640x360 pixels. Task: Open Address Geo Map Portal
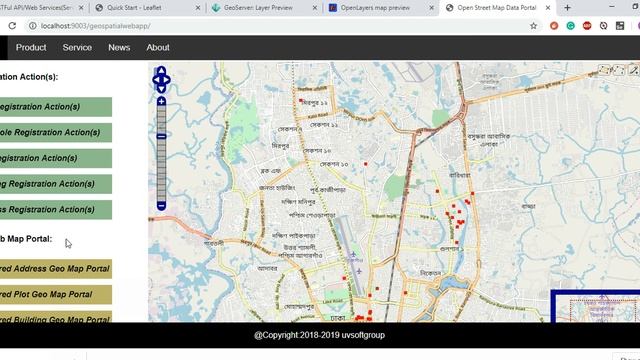tap(56, 269)
